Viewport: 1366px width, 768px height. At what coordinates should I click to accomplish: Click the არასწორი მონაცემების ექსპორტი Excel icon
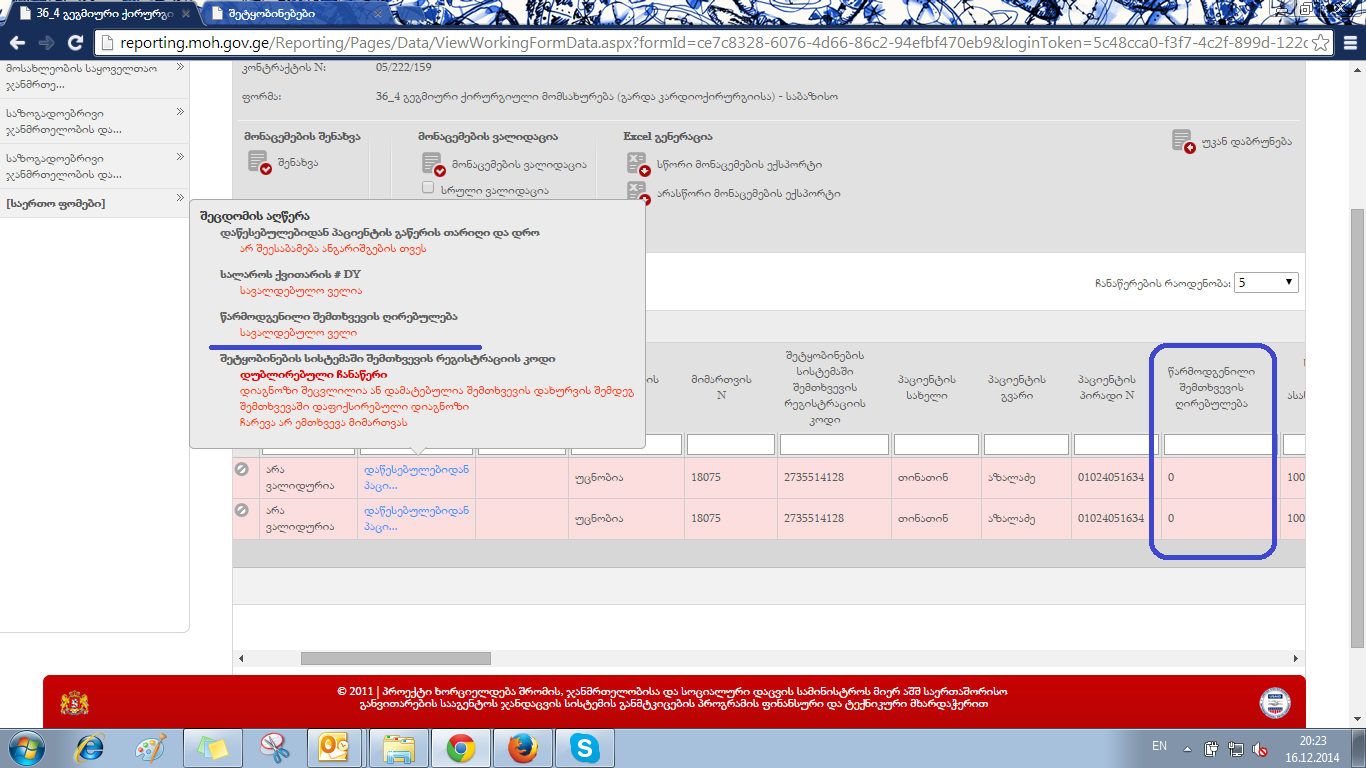tap(637, 193)
